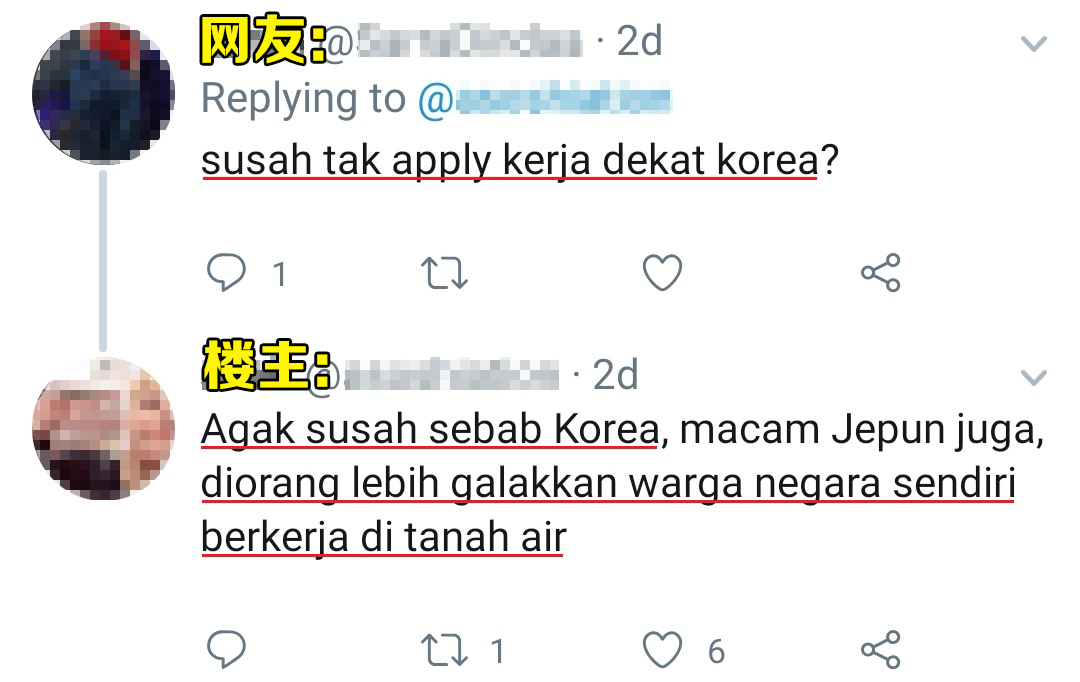The height and width of the screenshot is (682, 1080).
Task: Like the 'susah tak apply kerja' tweet
Action: 662,273
